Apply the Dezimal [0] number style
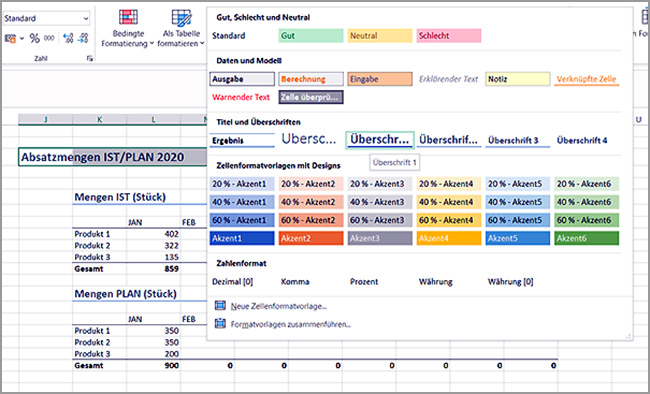650x394 pixels. pyautogui.click(x=242, y=282)
